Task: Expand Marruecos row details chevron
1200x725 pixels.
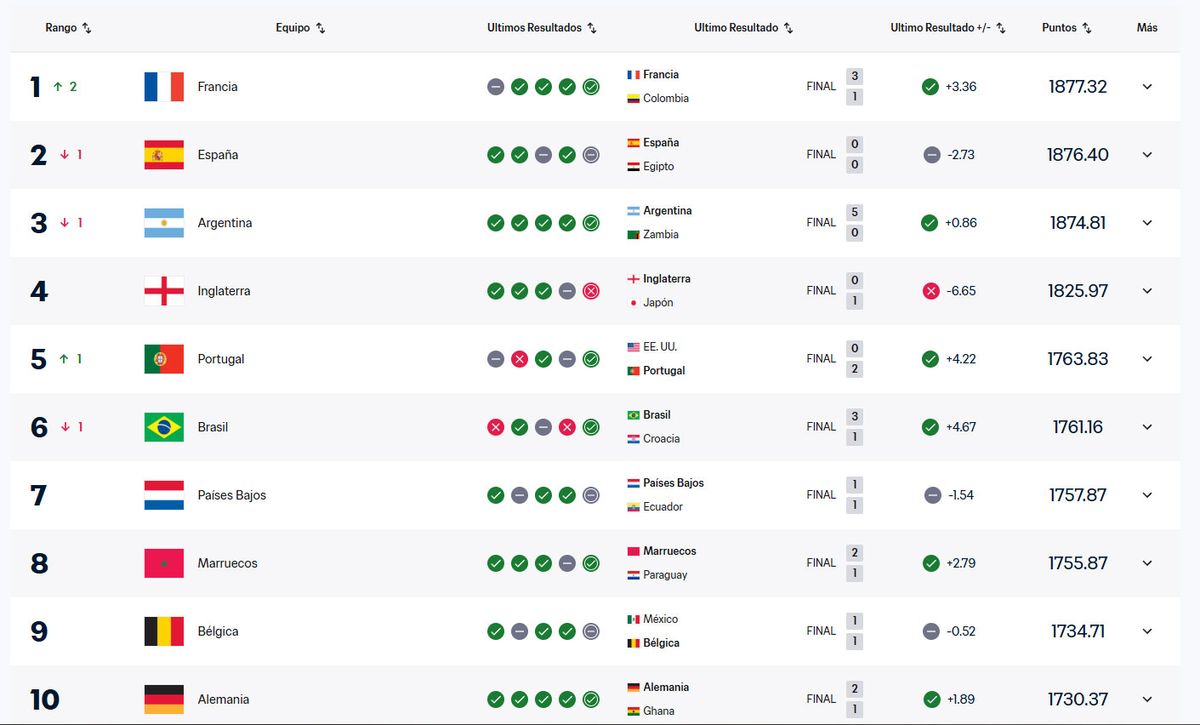Action: 1147,563
